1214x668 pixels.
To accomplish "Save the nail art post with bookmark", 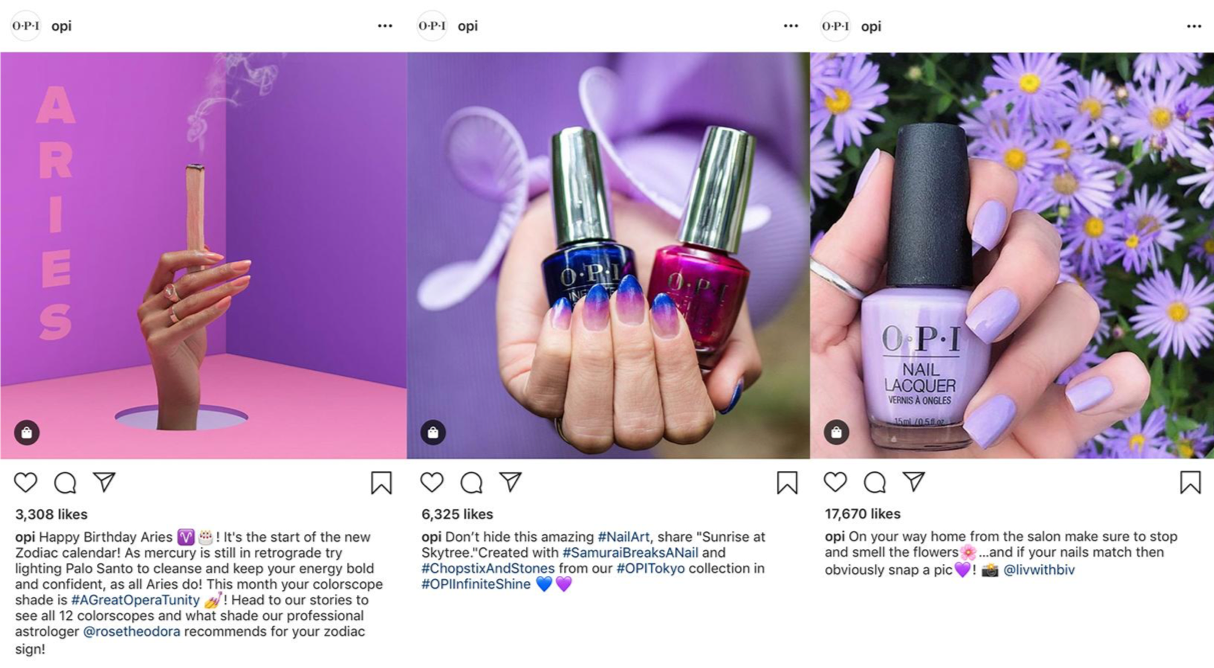I will pos(787,483).
